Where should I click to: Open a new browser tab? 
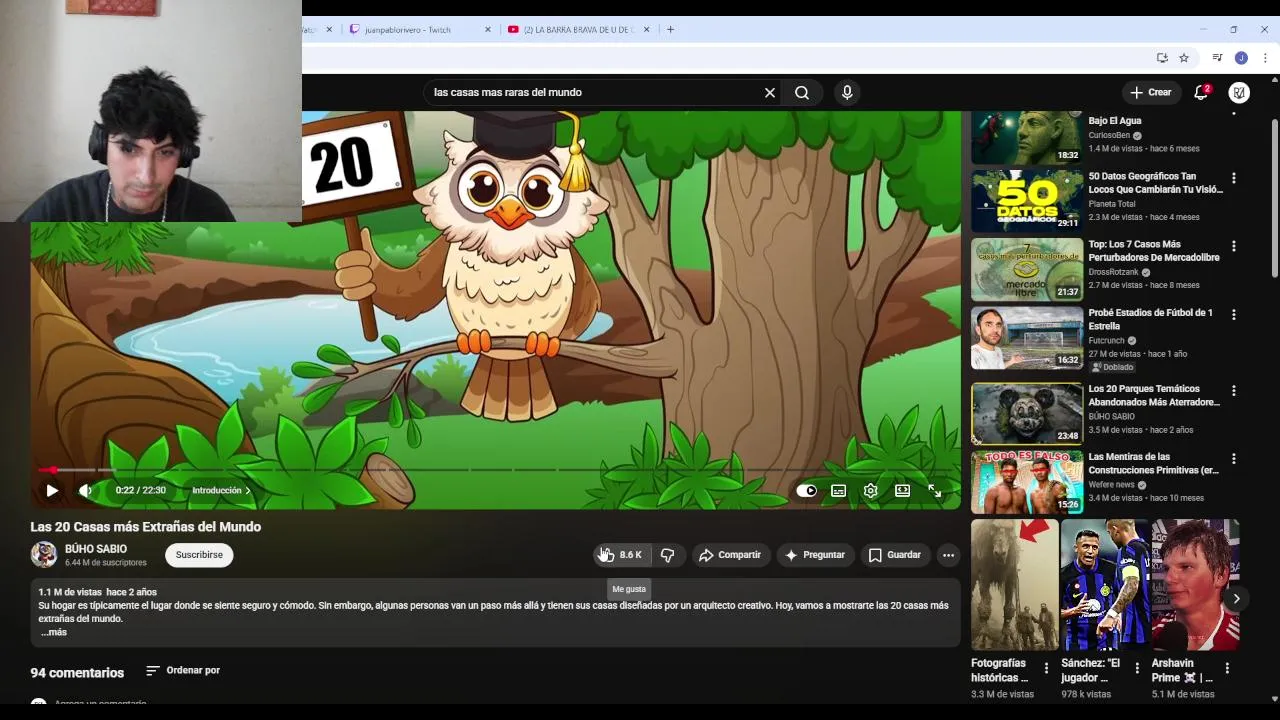tap(671, 30)
